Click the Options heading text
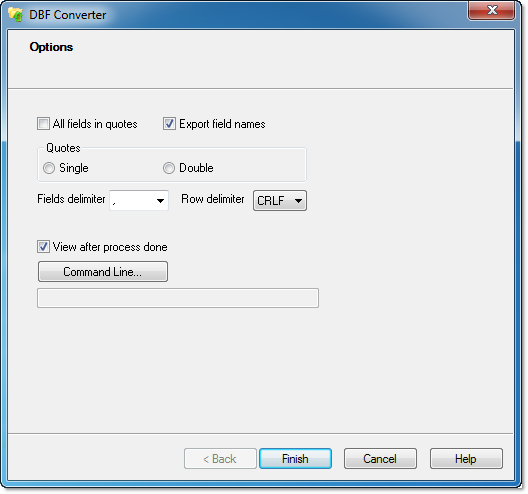The width and height of the screenshot is (528, 494). [51, 47]
